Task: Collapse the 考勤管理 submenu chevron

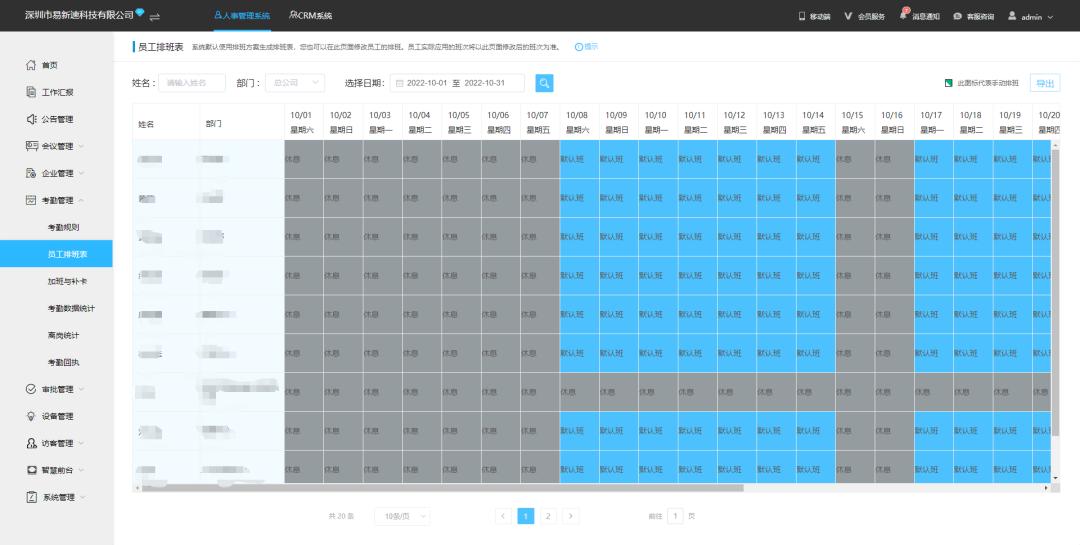Action: (x=81, y=200)
